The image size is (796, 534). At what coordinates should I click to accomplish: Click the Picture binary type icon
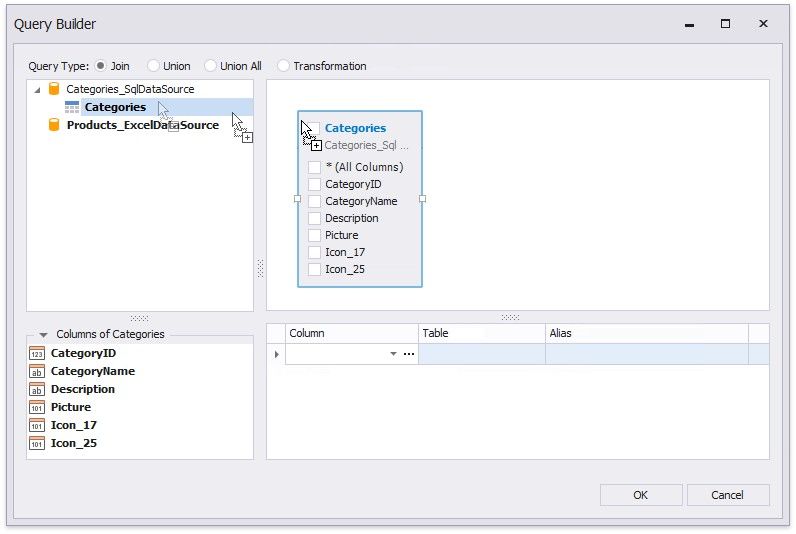[x=37, y=407]
